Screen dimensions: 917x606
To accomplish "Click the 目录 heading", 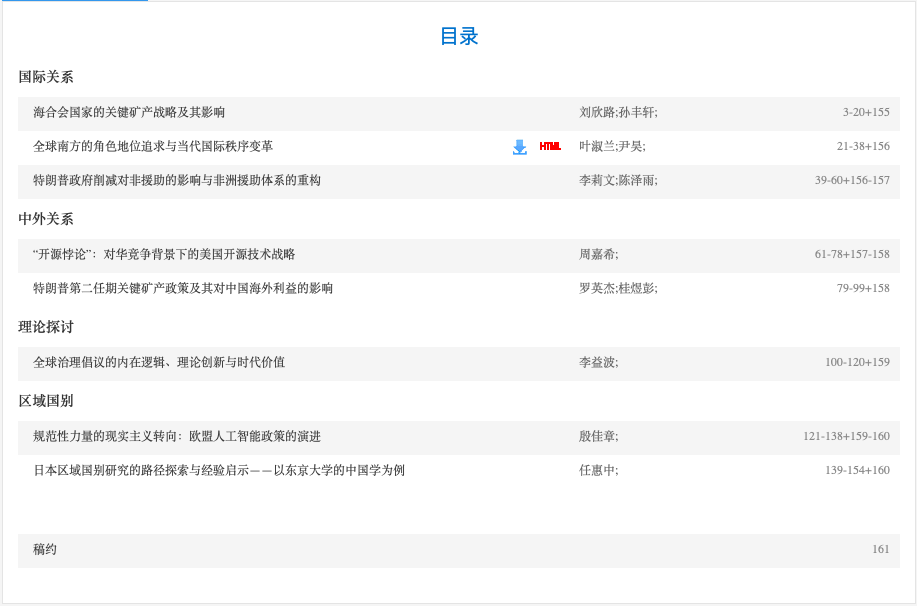I will [459, 37].
